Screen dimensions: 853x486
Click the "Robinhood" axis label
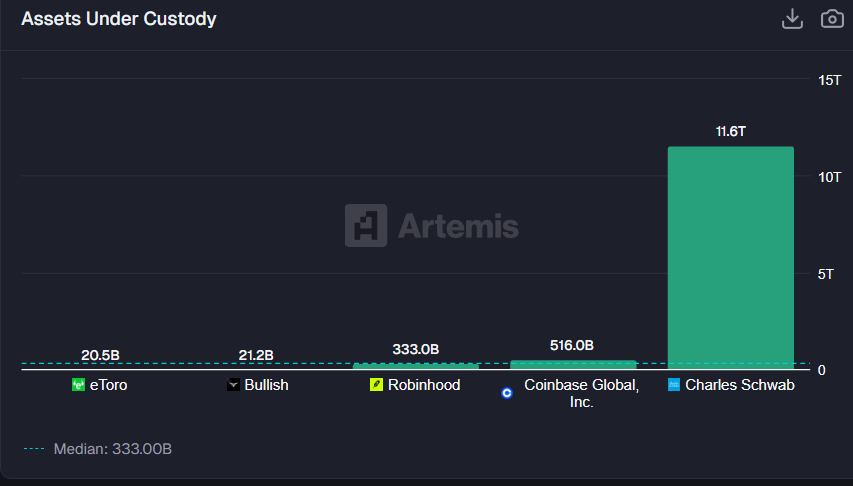(424, 385)
